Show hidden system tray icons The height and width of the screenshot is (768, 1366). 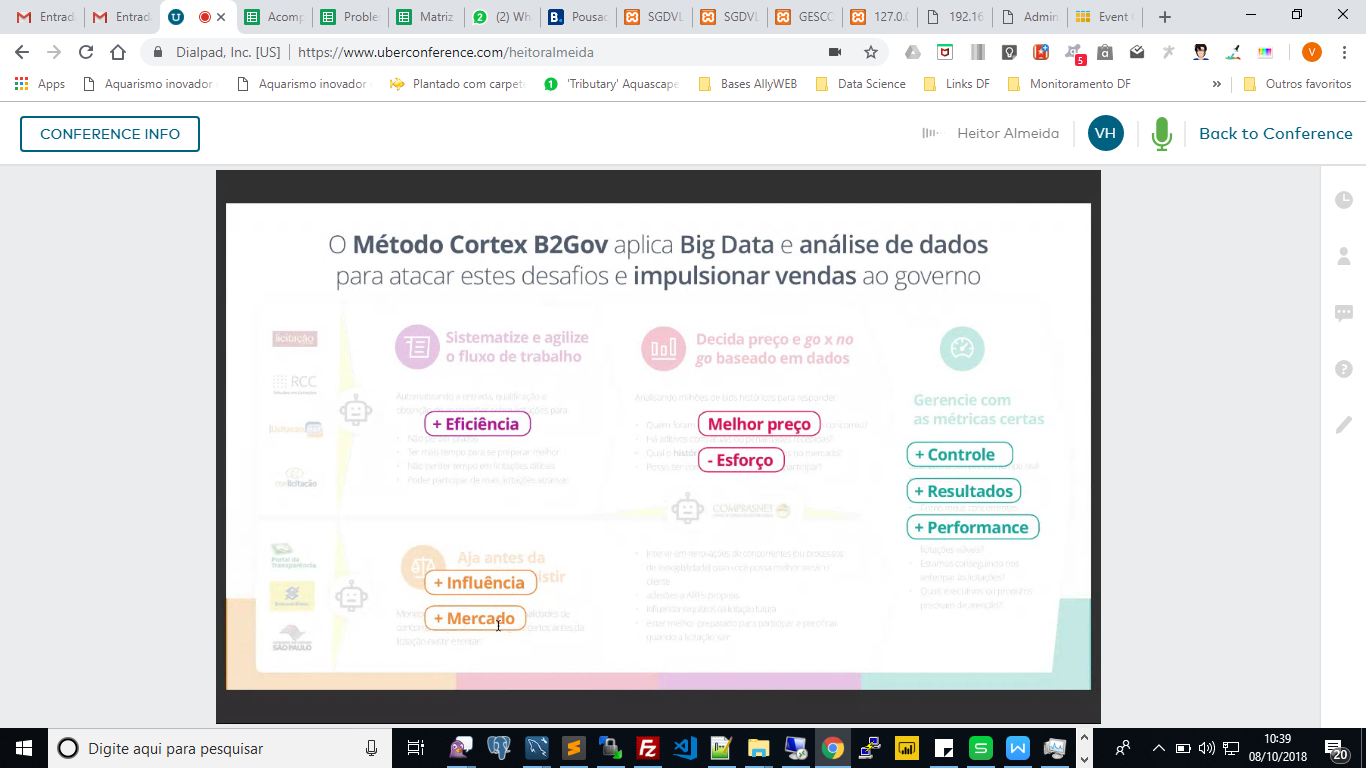click(1159, 748)
